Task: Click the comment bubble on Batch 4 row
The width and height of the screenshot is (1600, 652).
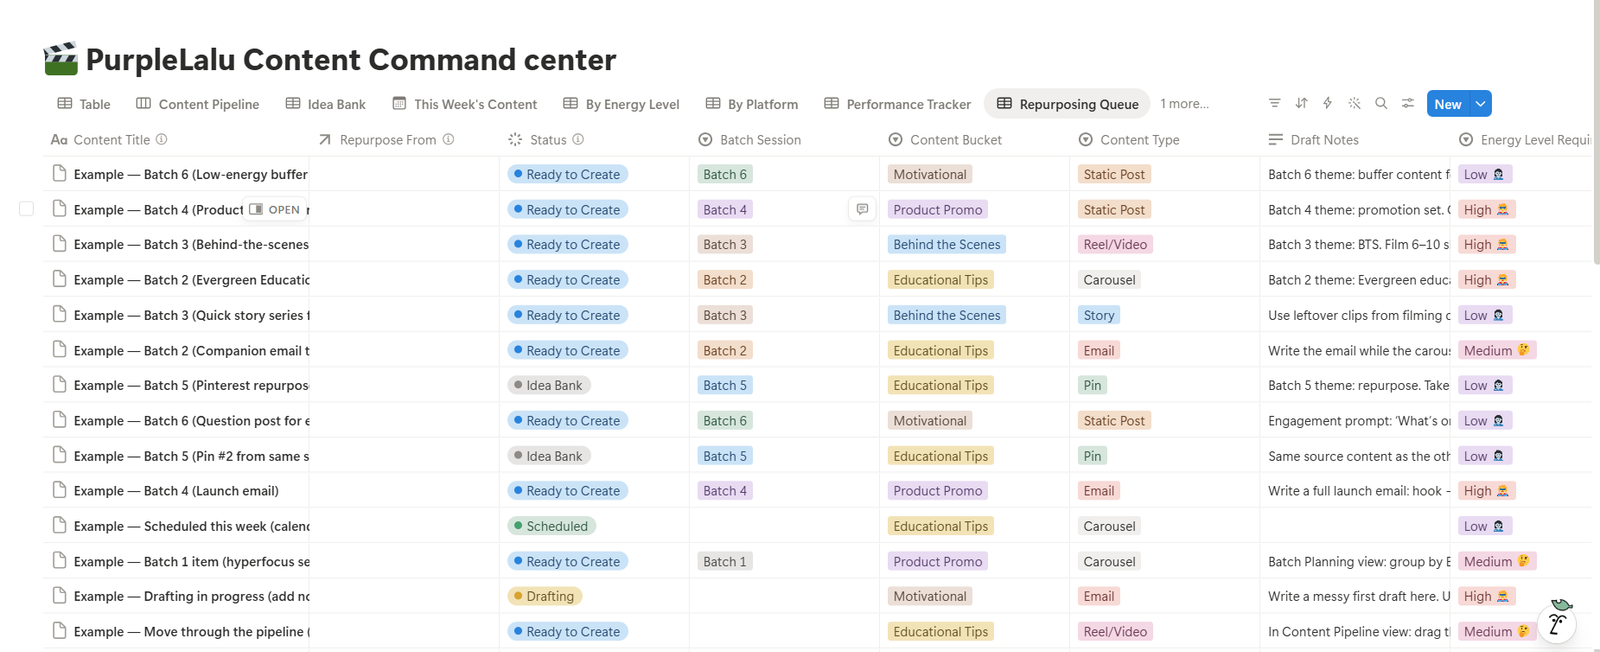Action: pos(862,209)
